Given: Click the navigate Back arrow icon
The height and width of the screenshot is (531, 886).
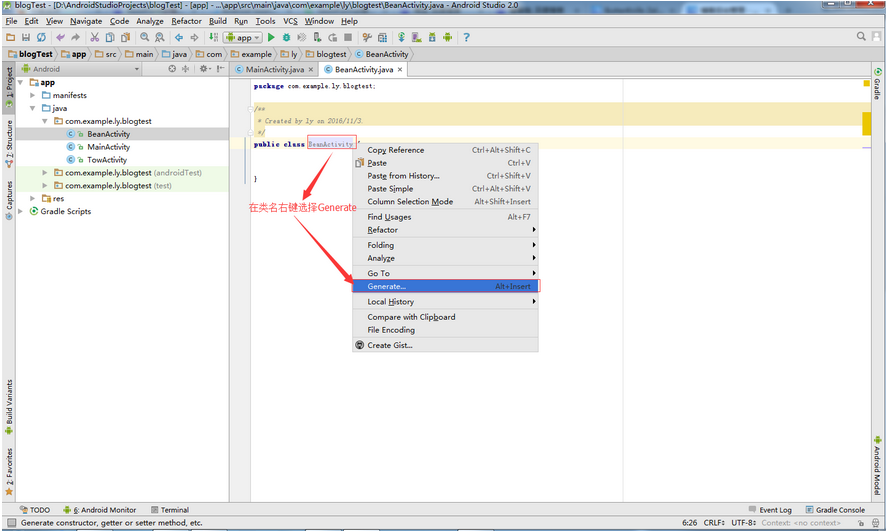Looking at the screenshot, I should coord(179,37).
